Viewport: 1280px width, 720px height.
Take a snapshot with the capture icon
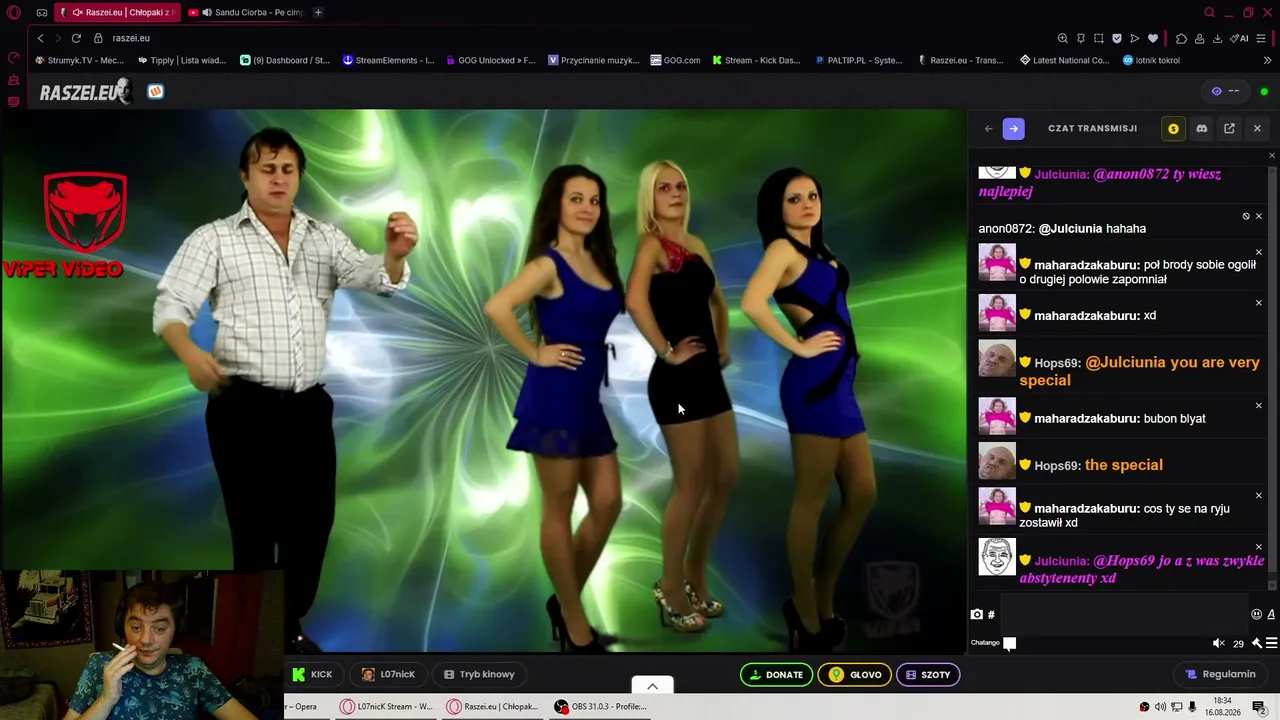tap(1098, 38)
